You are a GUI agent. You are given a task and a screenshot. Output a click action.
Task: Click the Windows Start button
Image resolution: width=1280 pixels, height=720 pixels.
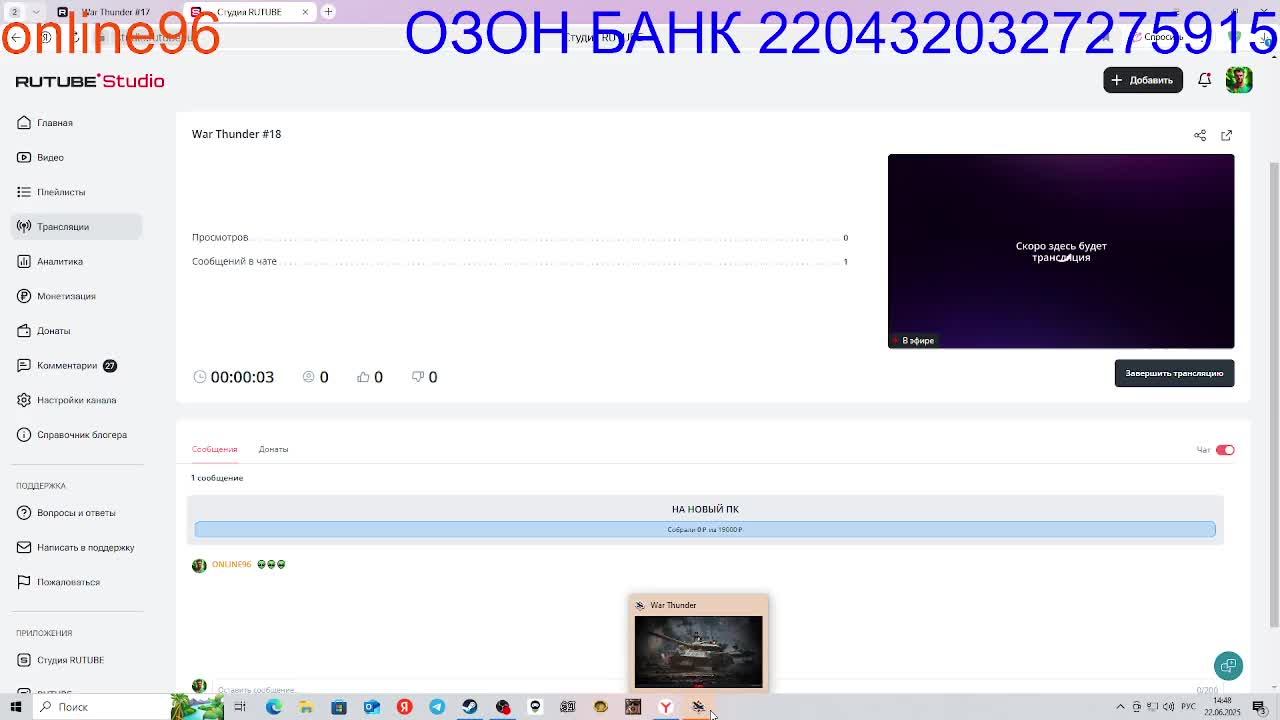tap(15, 707)
